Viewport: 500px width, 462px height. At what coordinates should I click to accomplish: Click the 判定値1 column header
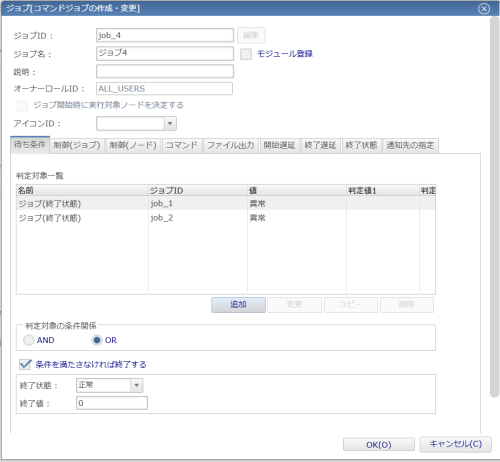pos(383,190)
